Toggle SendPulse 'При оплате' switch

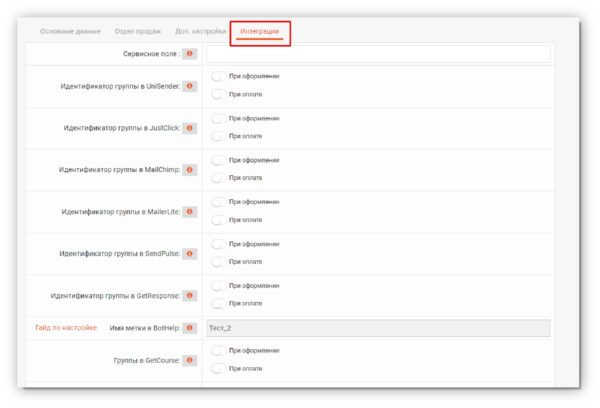(218, 261)
